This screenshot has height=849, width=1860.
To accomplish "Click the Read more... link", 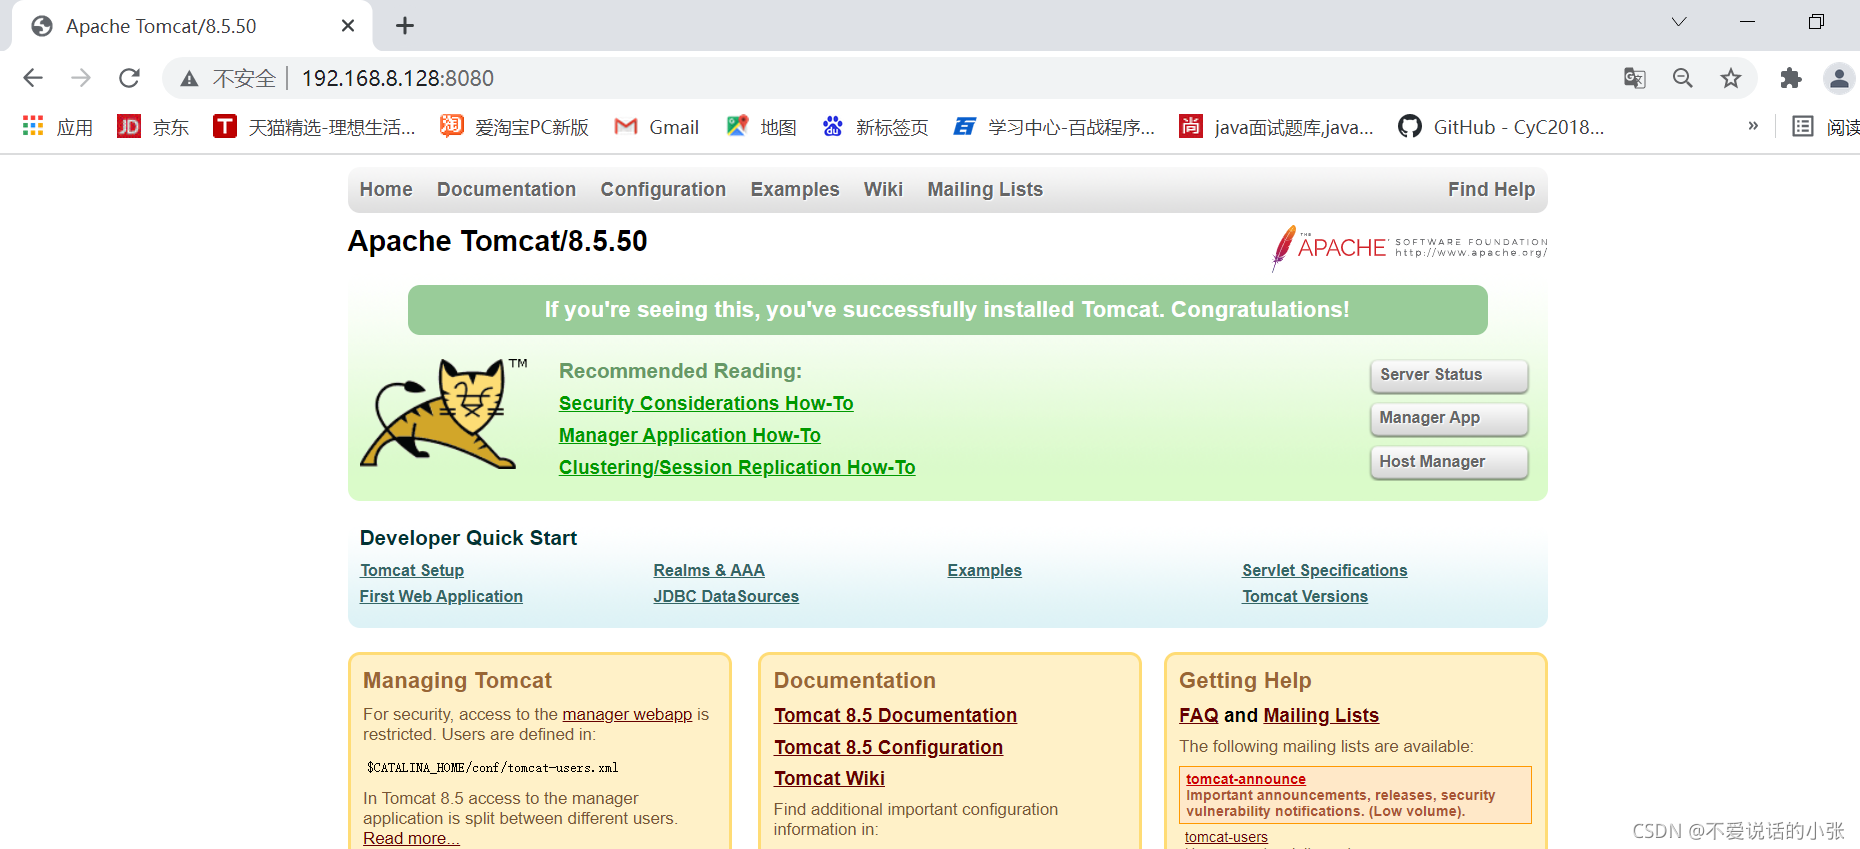I will click(x=411, y=838).
